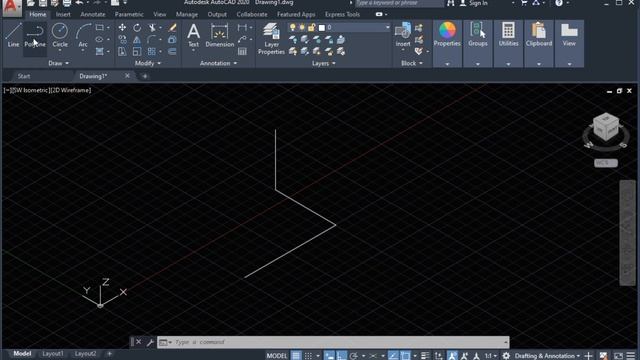The width and height of the screenshot is (640, 360).
Task: Choose the Rectangle draw tool
Action: click(x=99, y=28)
